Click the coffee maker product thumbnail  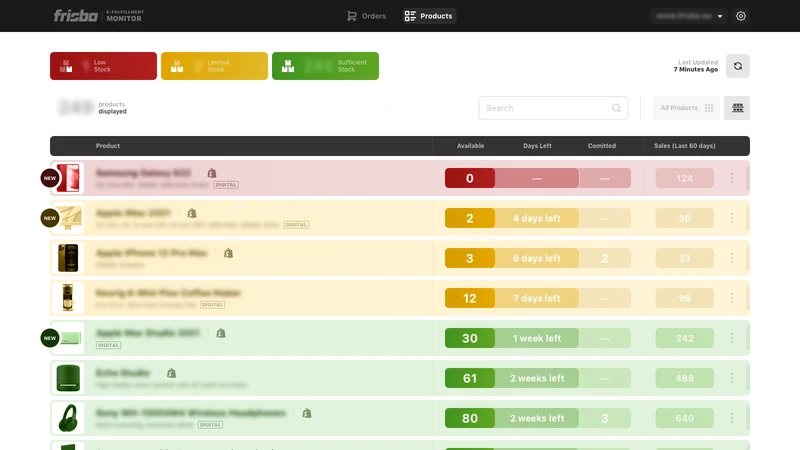tap(68, 298)
